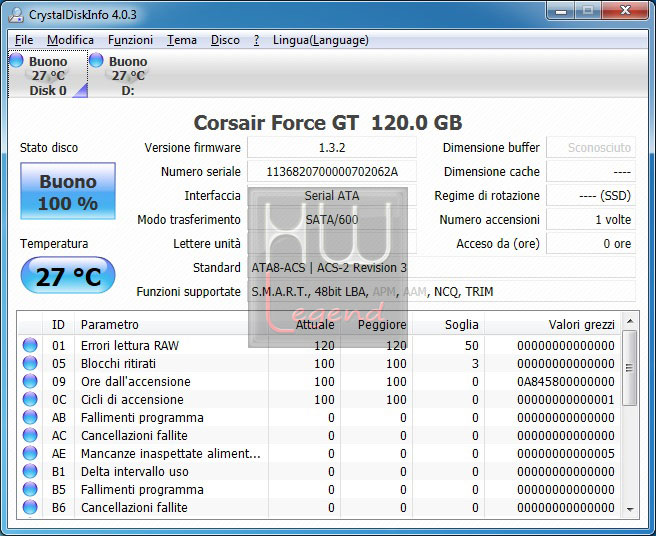Screen dimensions: 656x536
Task: Click the Stato disco label
Action: click(x=49, y=147)
